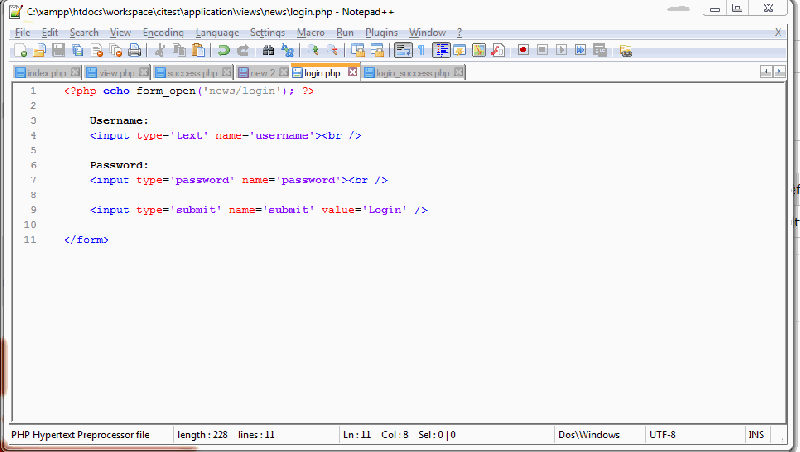Image resolution: width=800 pixels, height=452 pixels.
Task: Open the Window menu
Action: [x=427, y=33]
